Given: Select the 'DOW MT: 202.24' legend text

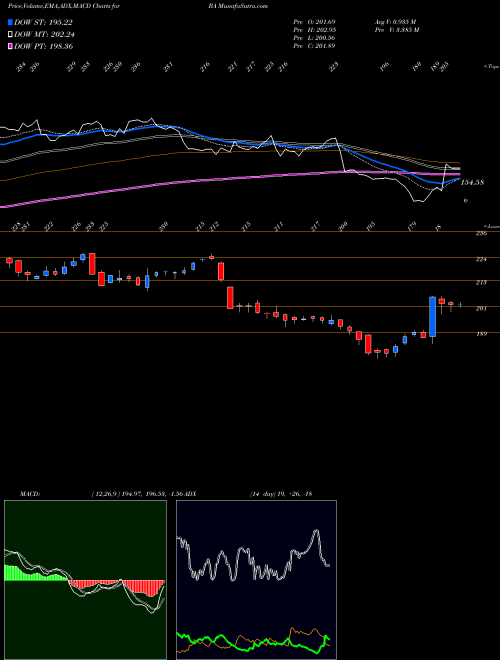Looking at the screenshot, I should tap(44, 34).
